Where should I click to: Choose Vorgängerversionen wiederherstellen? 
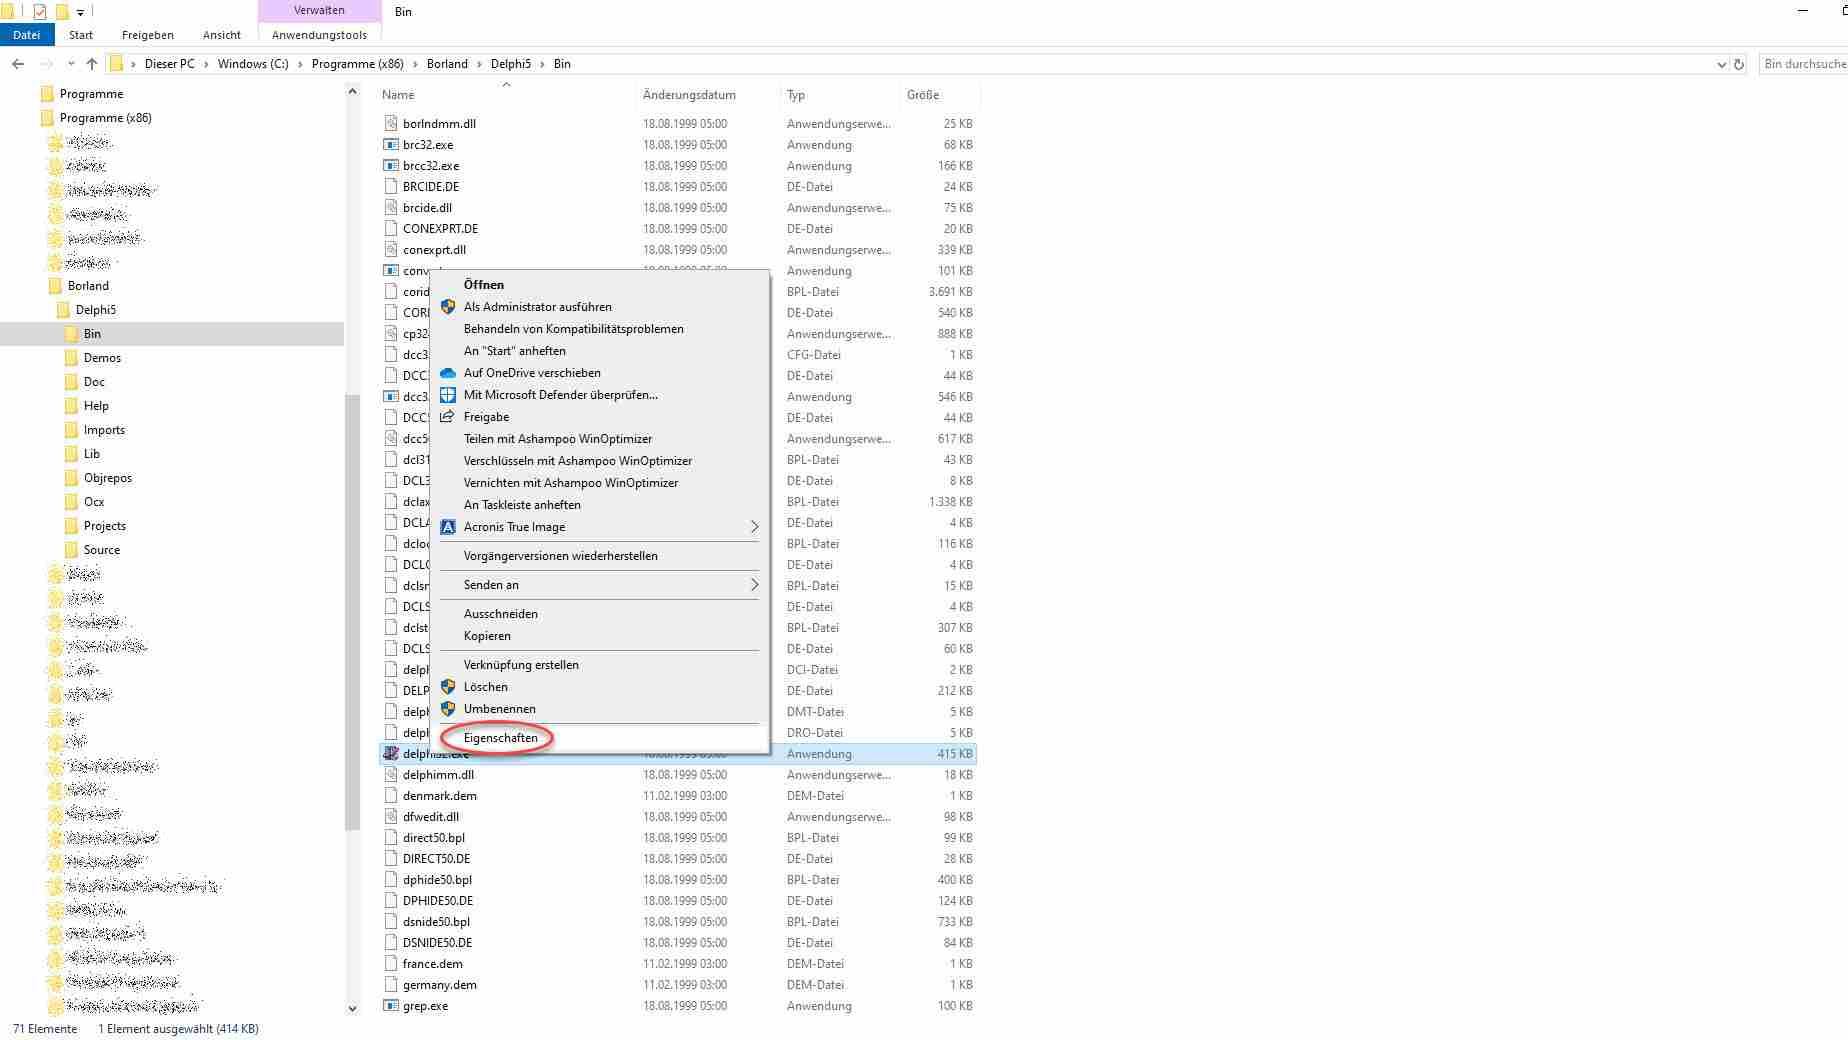click(600, 556)
